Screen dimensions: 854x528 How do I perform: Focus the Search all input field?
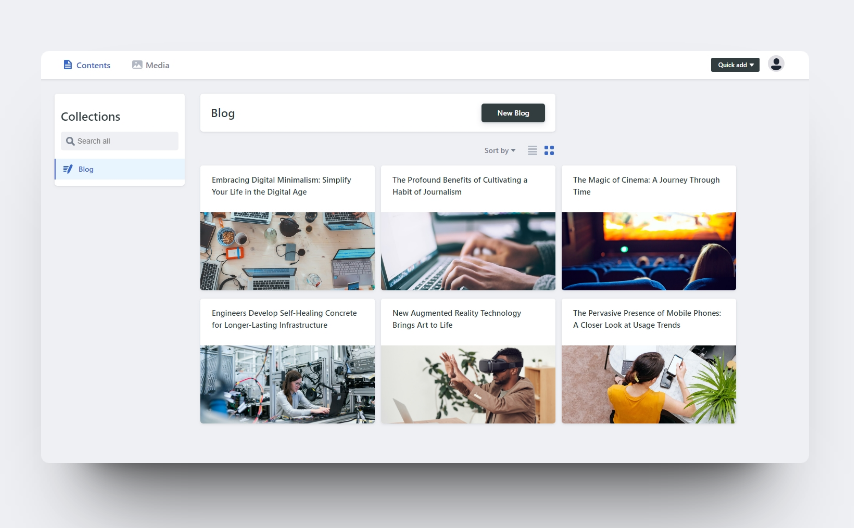[120, 141]
